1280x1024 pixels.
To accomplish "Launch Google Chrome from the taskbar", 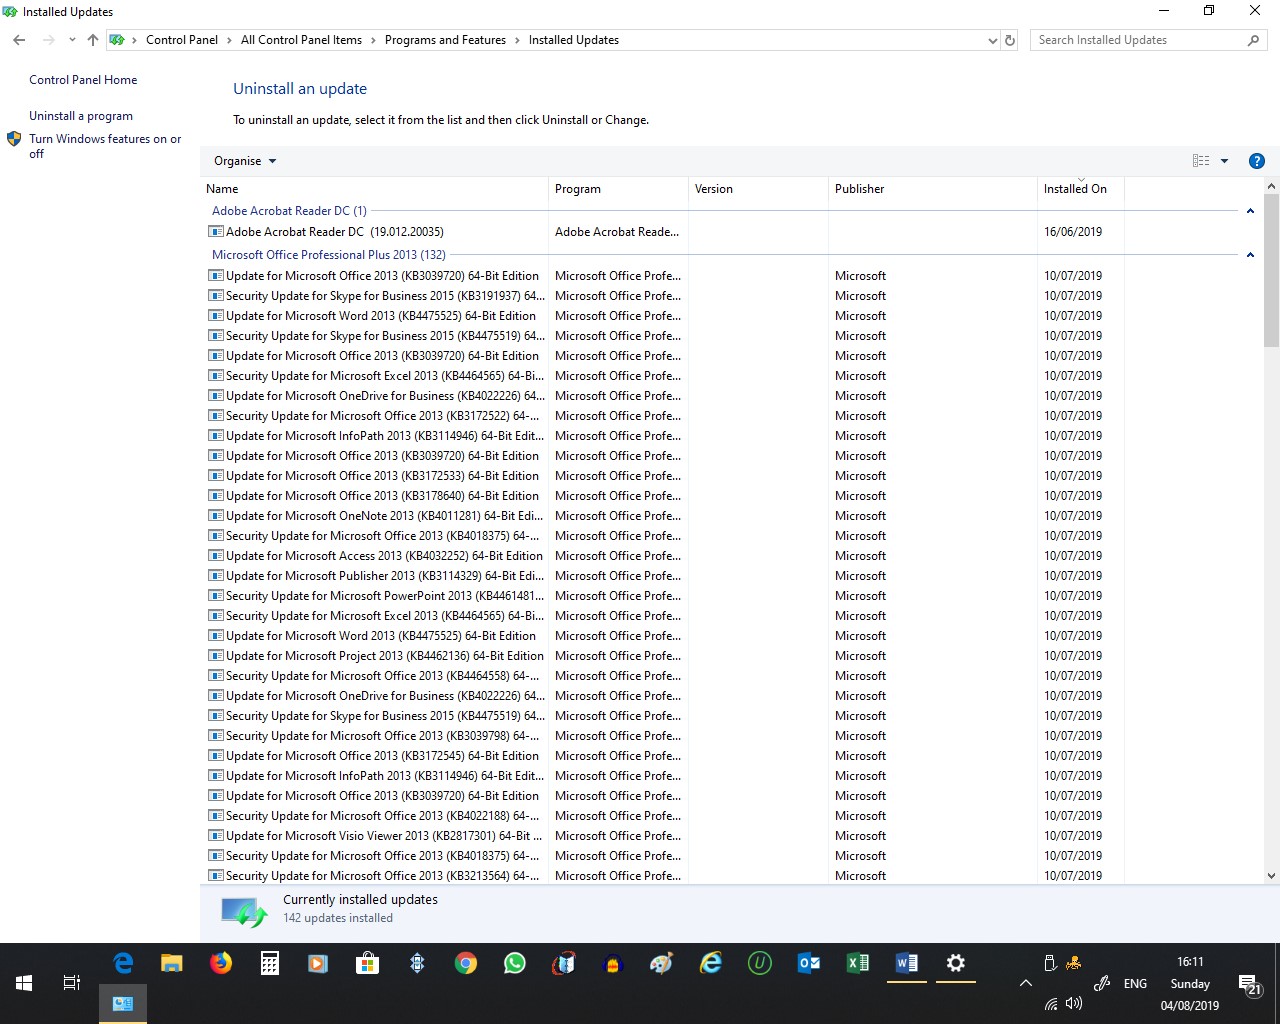I will point(465,963).
